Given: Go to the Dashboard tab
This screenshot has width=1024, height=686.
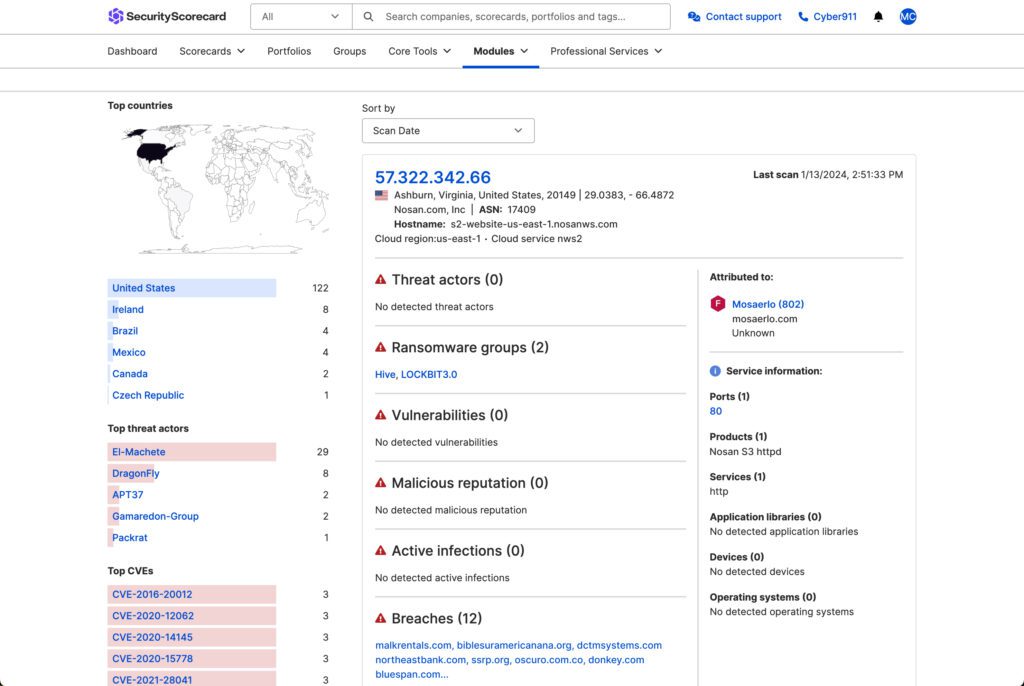Looking at the screenshot, I should click(x=133, y=51).
